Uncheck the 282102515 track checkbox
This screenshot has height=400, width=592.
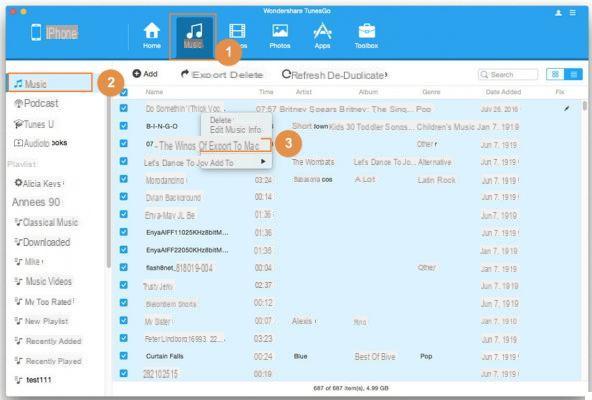click(123, 373)
